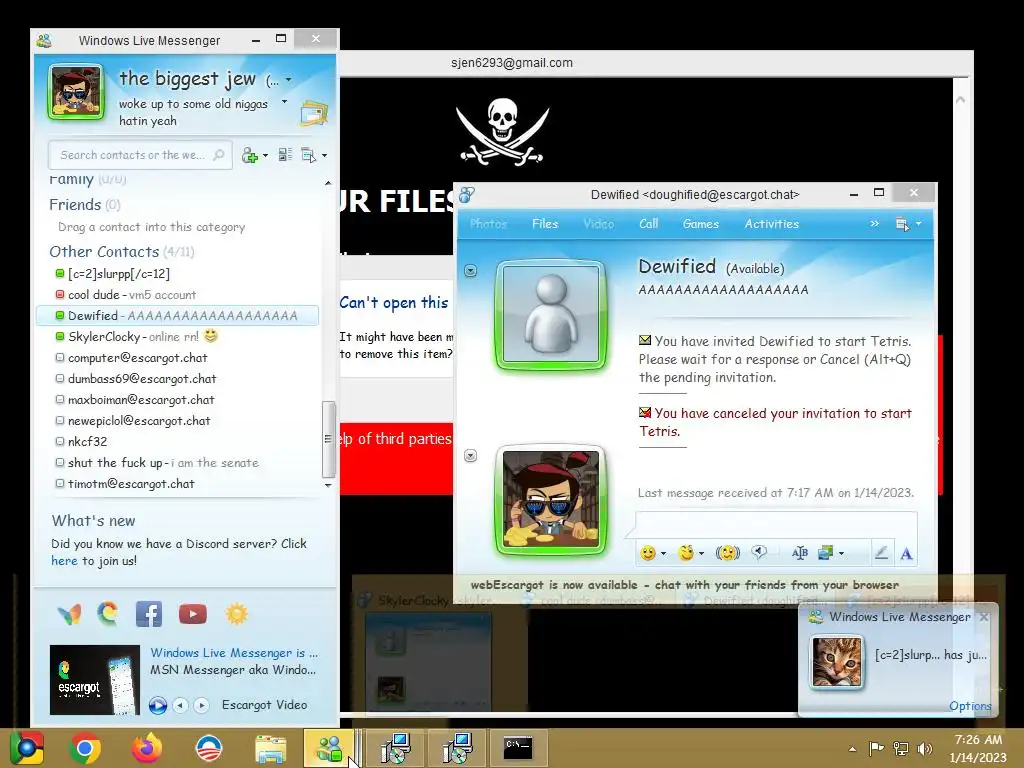
Task: Click the change contact list layout icon
Action: pos(285,155)
